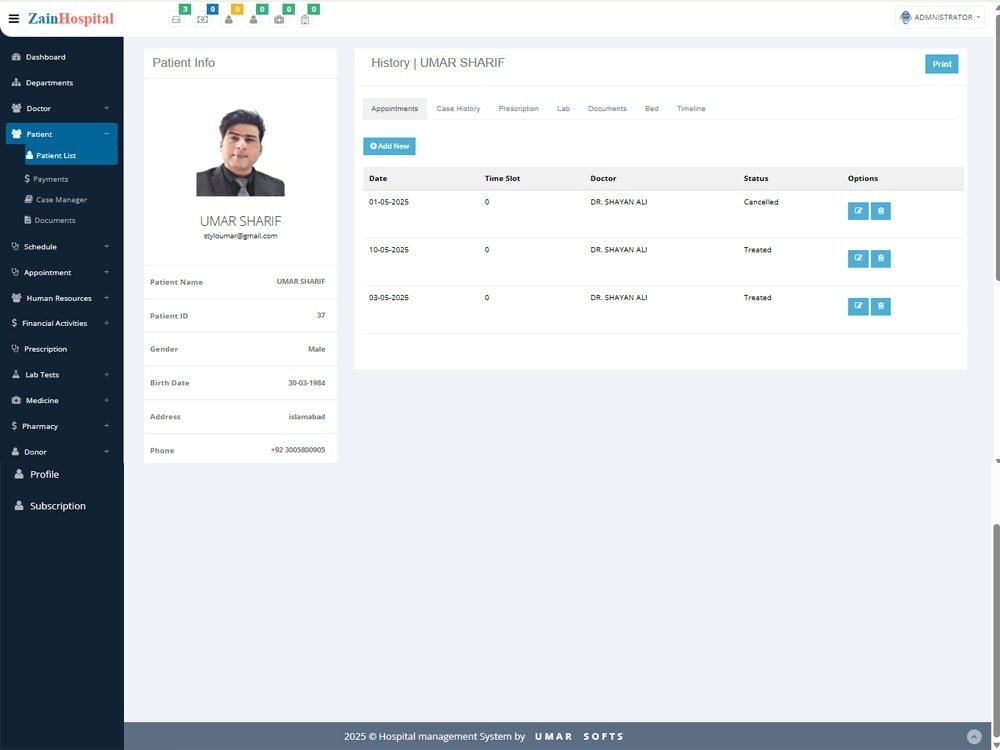Viewport: 1000px width, 750px height.
Task: Switch to the Appointments tab
Action: (x=395, y=108)
